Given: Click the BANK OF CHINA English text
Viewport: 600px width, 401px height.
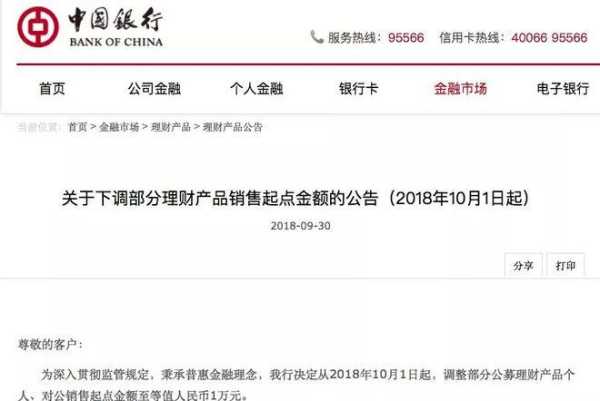Looking at the screenshot, I should pos(116,42).
